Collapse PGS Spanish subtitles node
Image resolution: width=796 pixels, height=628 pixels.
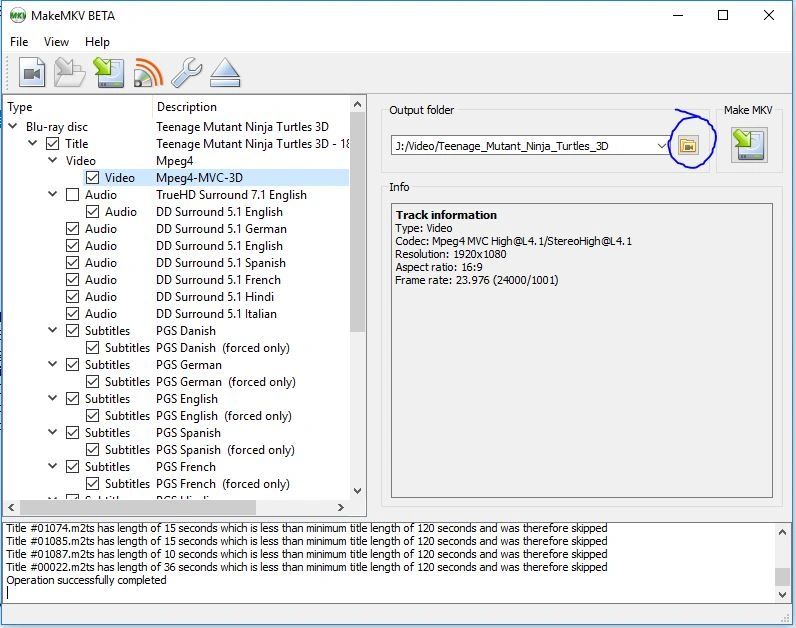click(x=52, y=432)
